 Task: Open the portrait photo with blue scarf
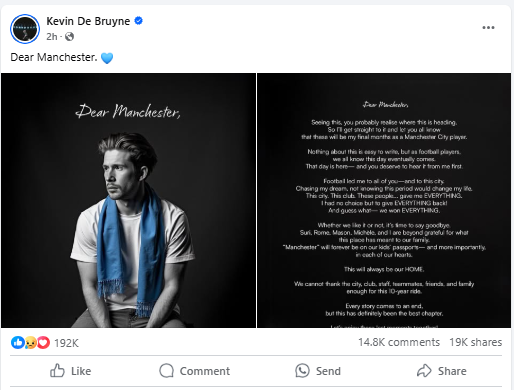point(128,200)
